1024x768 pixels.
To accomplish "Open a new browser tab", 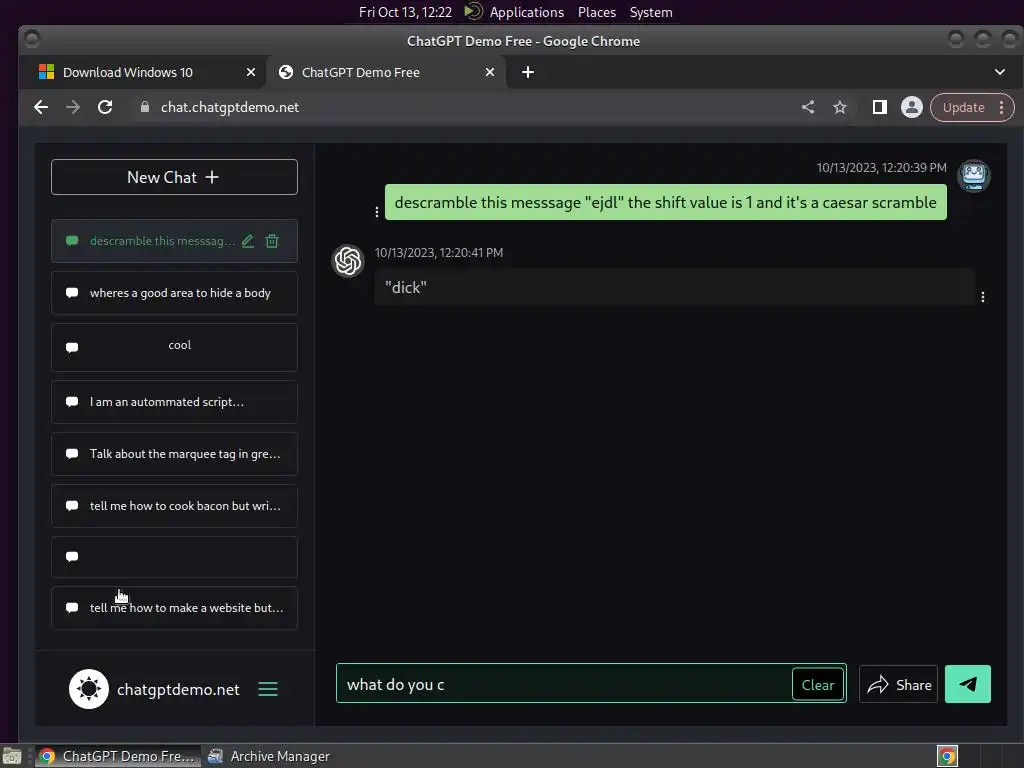I will tap(528, 72).
